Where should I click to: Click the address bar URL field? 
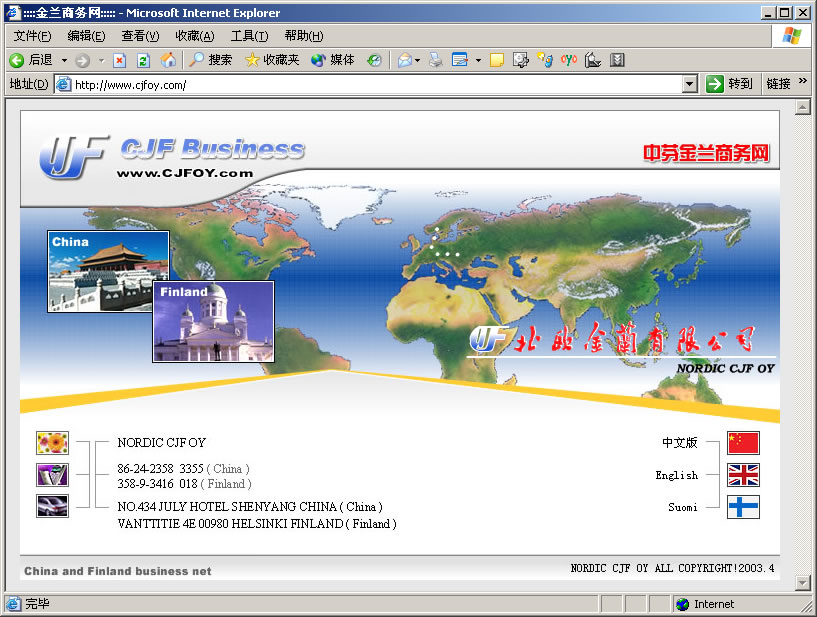coord(369,84)
